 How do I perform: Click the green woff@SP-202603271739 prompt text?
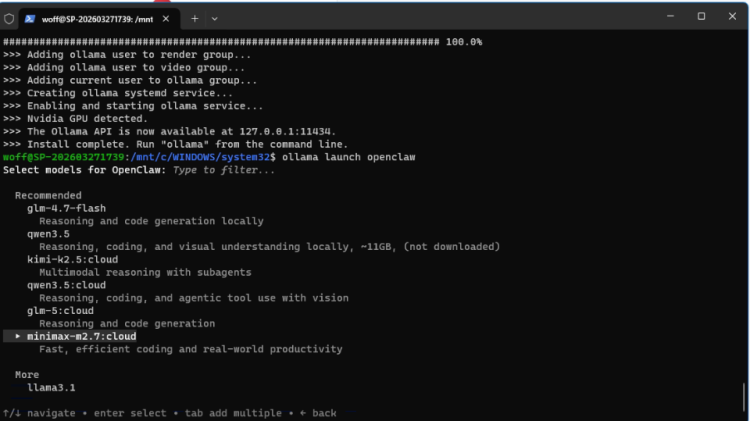pyautogui.click(x=63, y=157)
